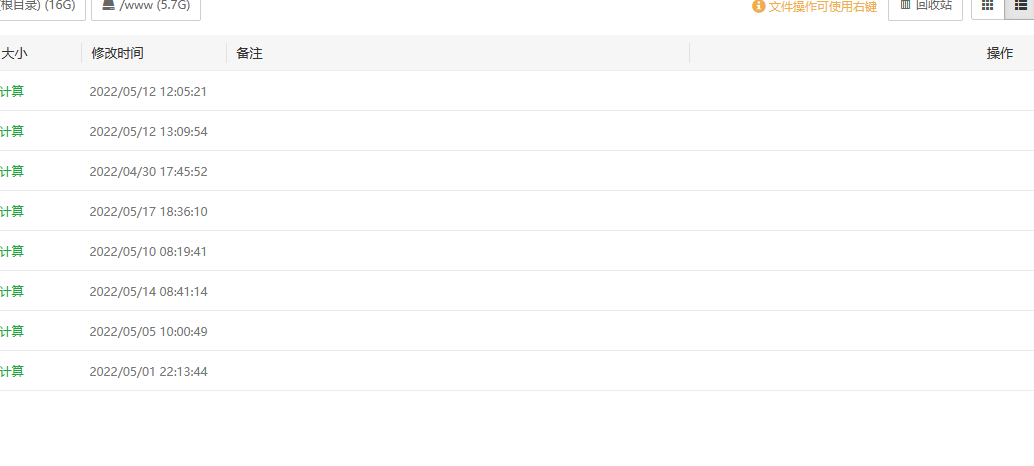Click 计算 for the 2022/05/01 22:13:44 row
Screen dimensions: 1034x466
coord(11,372)
